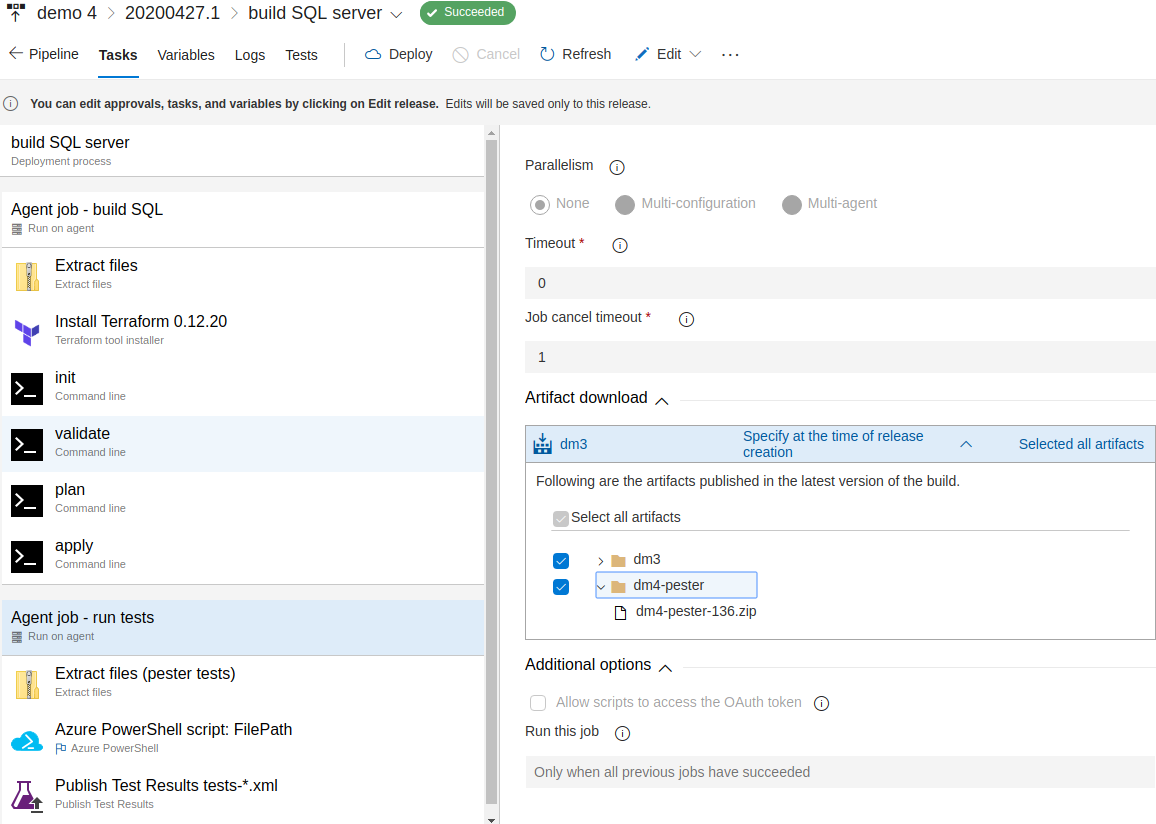1156x824 pixels.
Task: Open the 20200427.1 release breadcrumb link
Action: coord(173,13)
